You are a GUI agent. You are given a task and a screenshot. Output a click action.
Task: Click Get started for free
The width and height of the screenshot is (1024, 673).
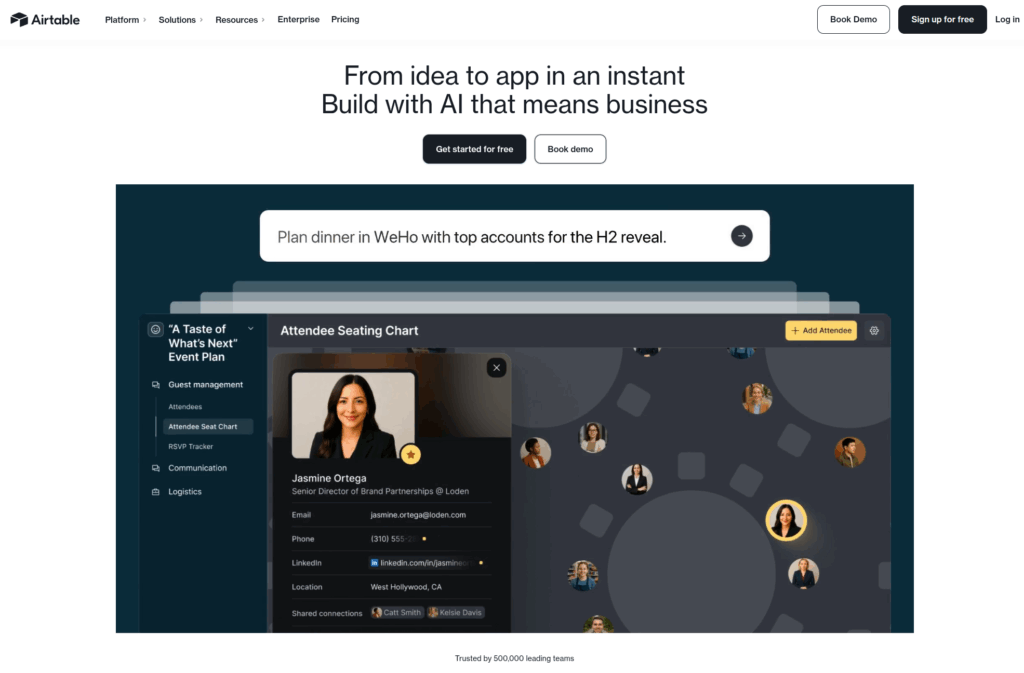[474, 149]
